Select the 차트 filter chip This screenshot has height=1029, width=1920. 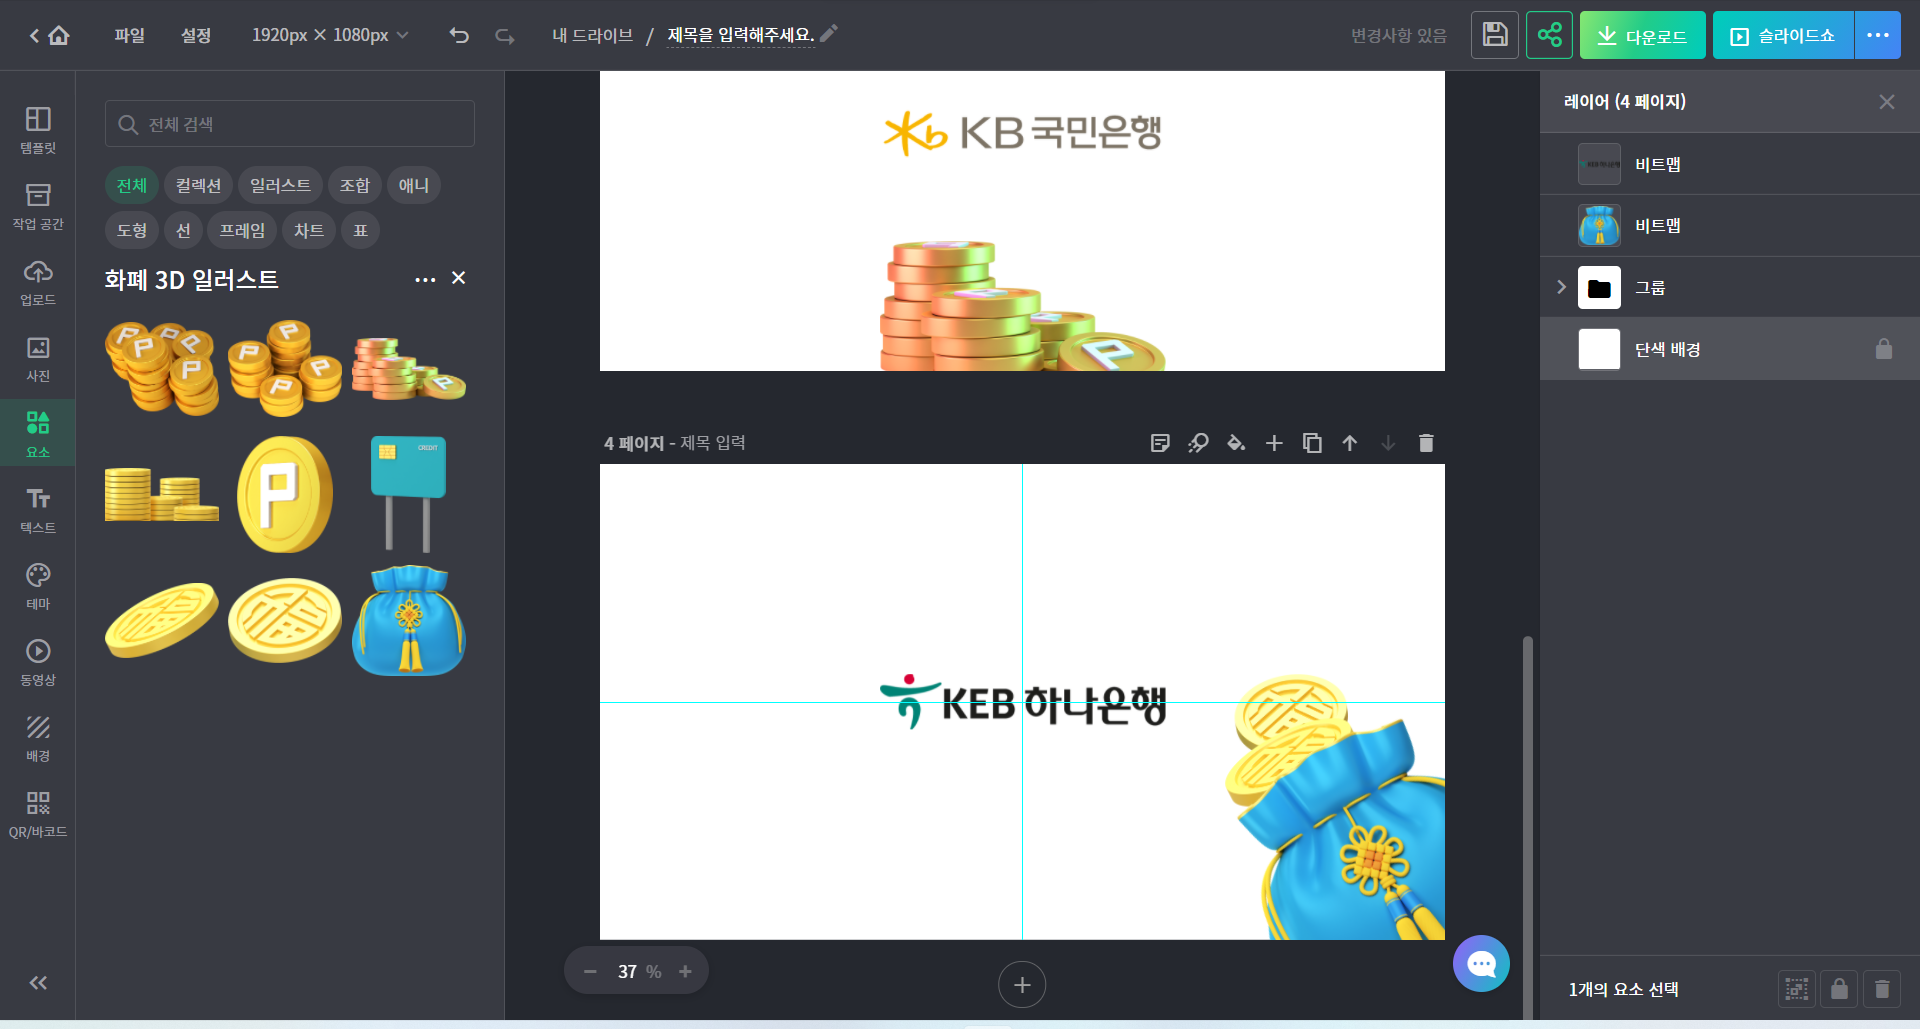pos(308,230)
